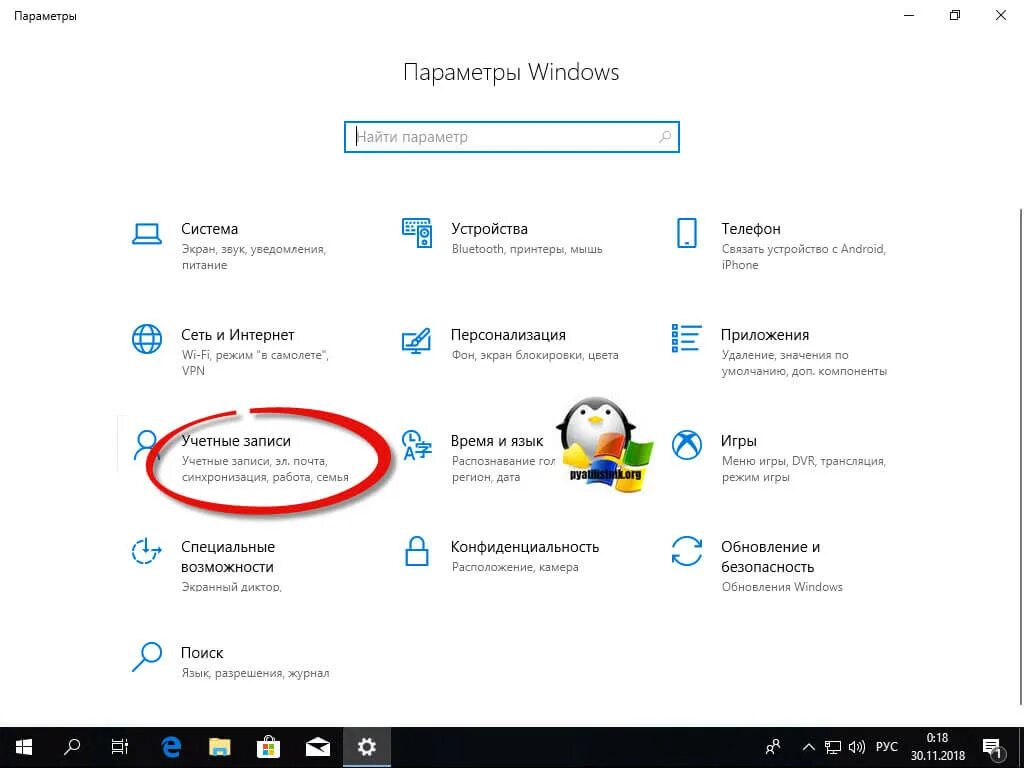The width and height of the screenshot is (1024, 768).
Task: Open the People icon in the tray
Action: (x=773, y=747)
